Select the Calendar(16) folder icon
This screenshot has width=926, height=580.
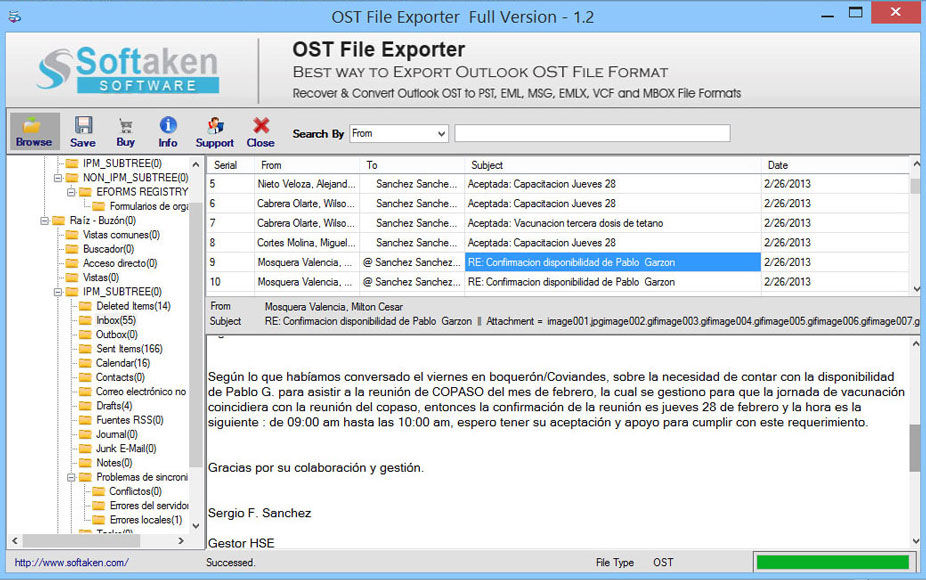pyautogui.click(x=86, y=363)
